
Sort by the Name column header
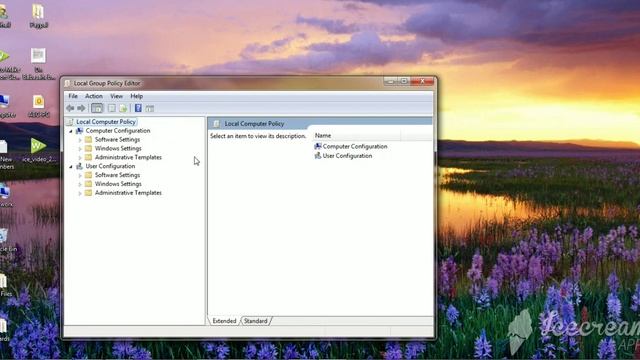357,136
